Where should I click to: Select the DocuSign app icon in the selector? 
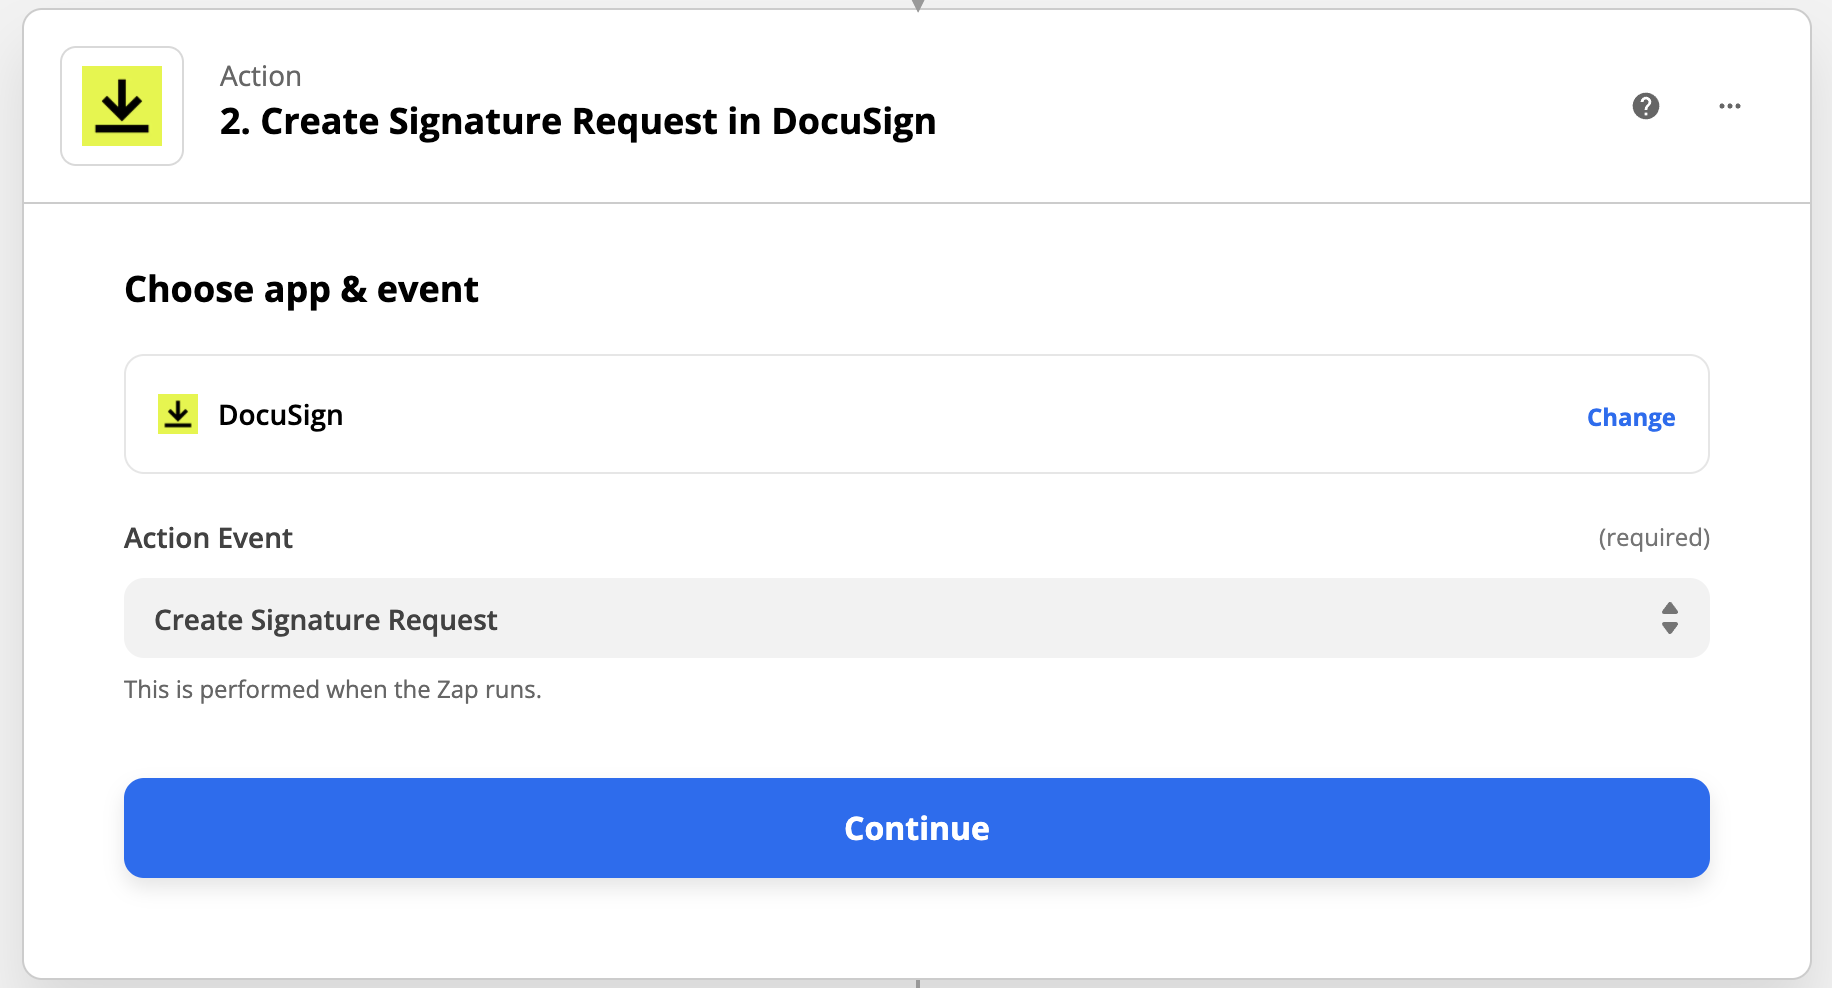177,413
